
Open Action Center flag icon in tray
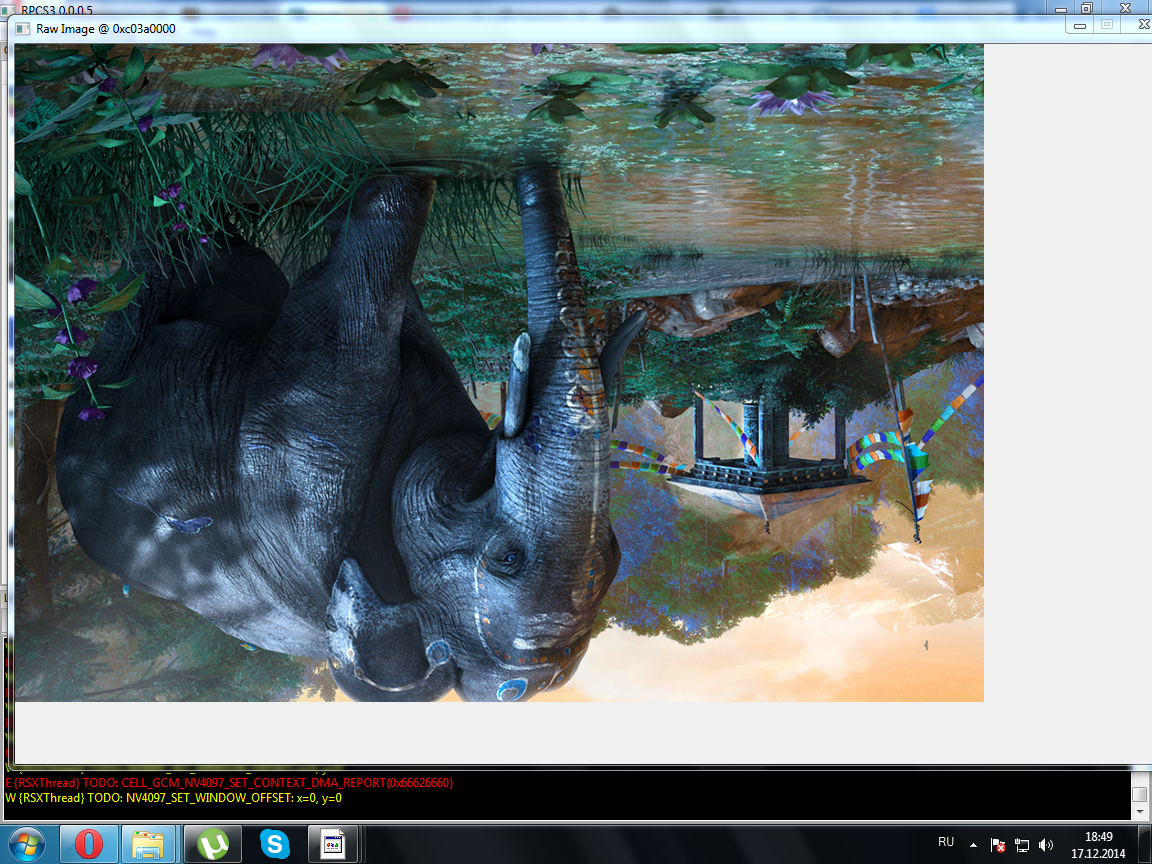coord(998,845)
